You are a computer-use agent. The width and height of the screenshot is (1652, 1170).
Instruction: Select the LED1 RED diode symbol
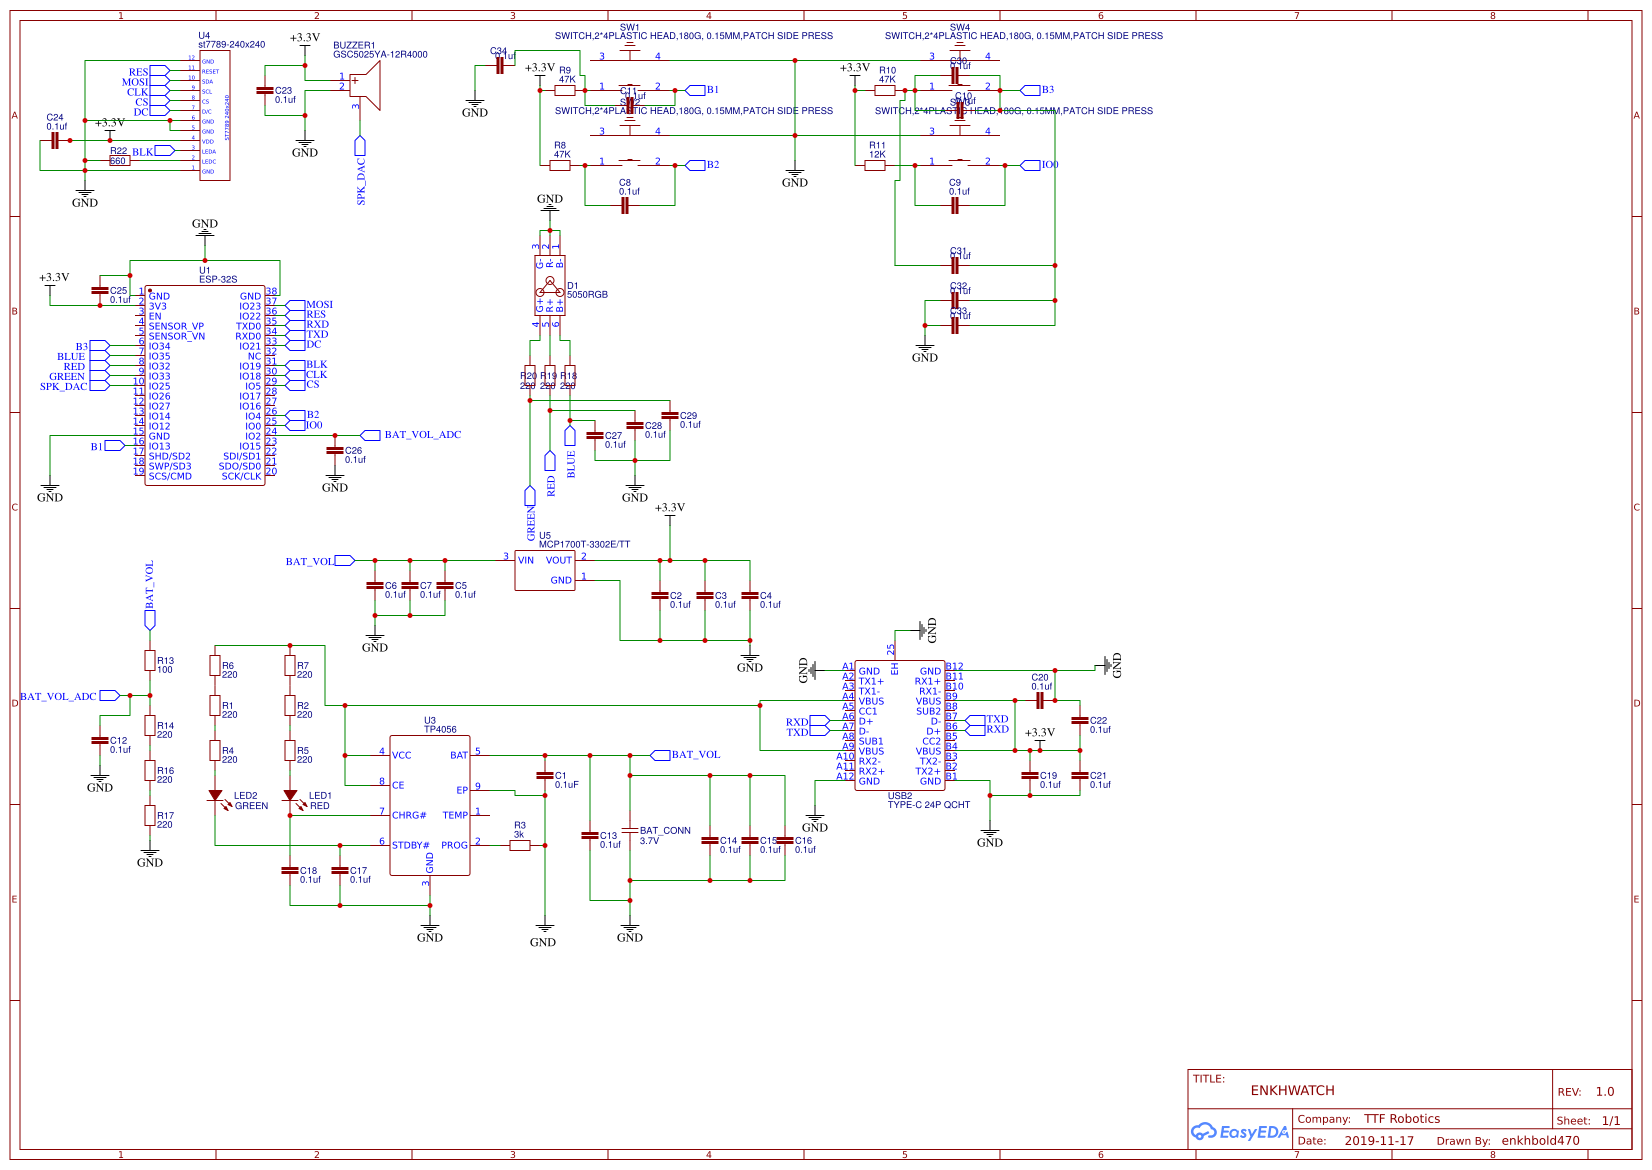point(290,796)
